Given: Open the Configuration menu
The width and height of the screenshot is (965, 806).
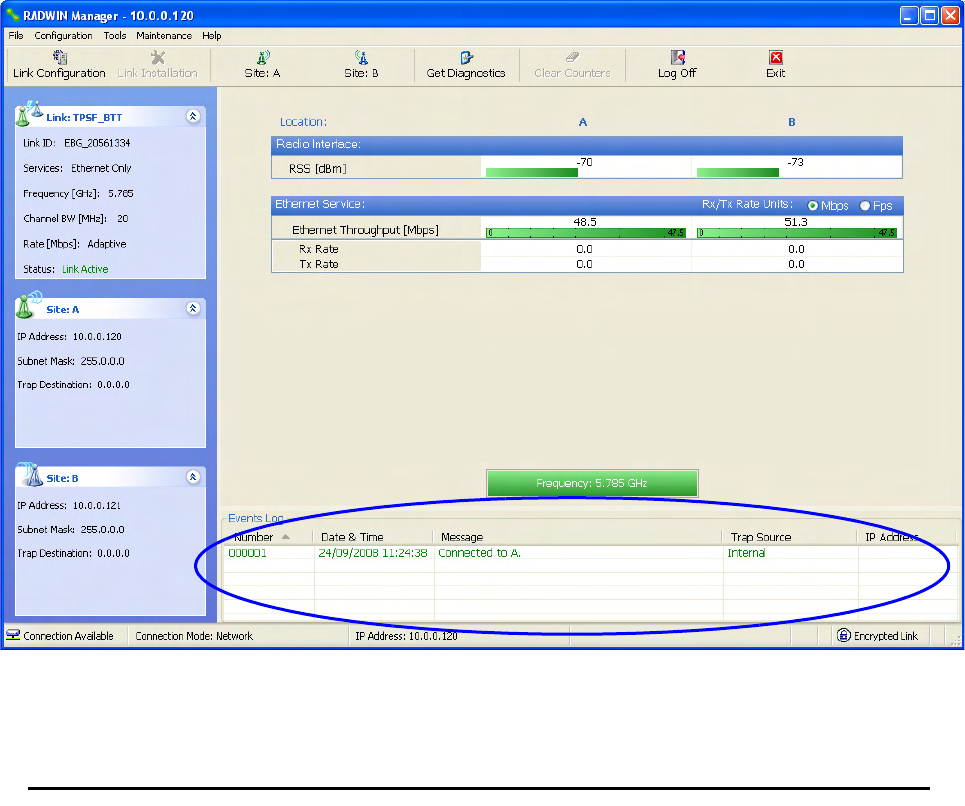Looking at the screenshot, I should (63, 36).
